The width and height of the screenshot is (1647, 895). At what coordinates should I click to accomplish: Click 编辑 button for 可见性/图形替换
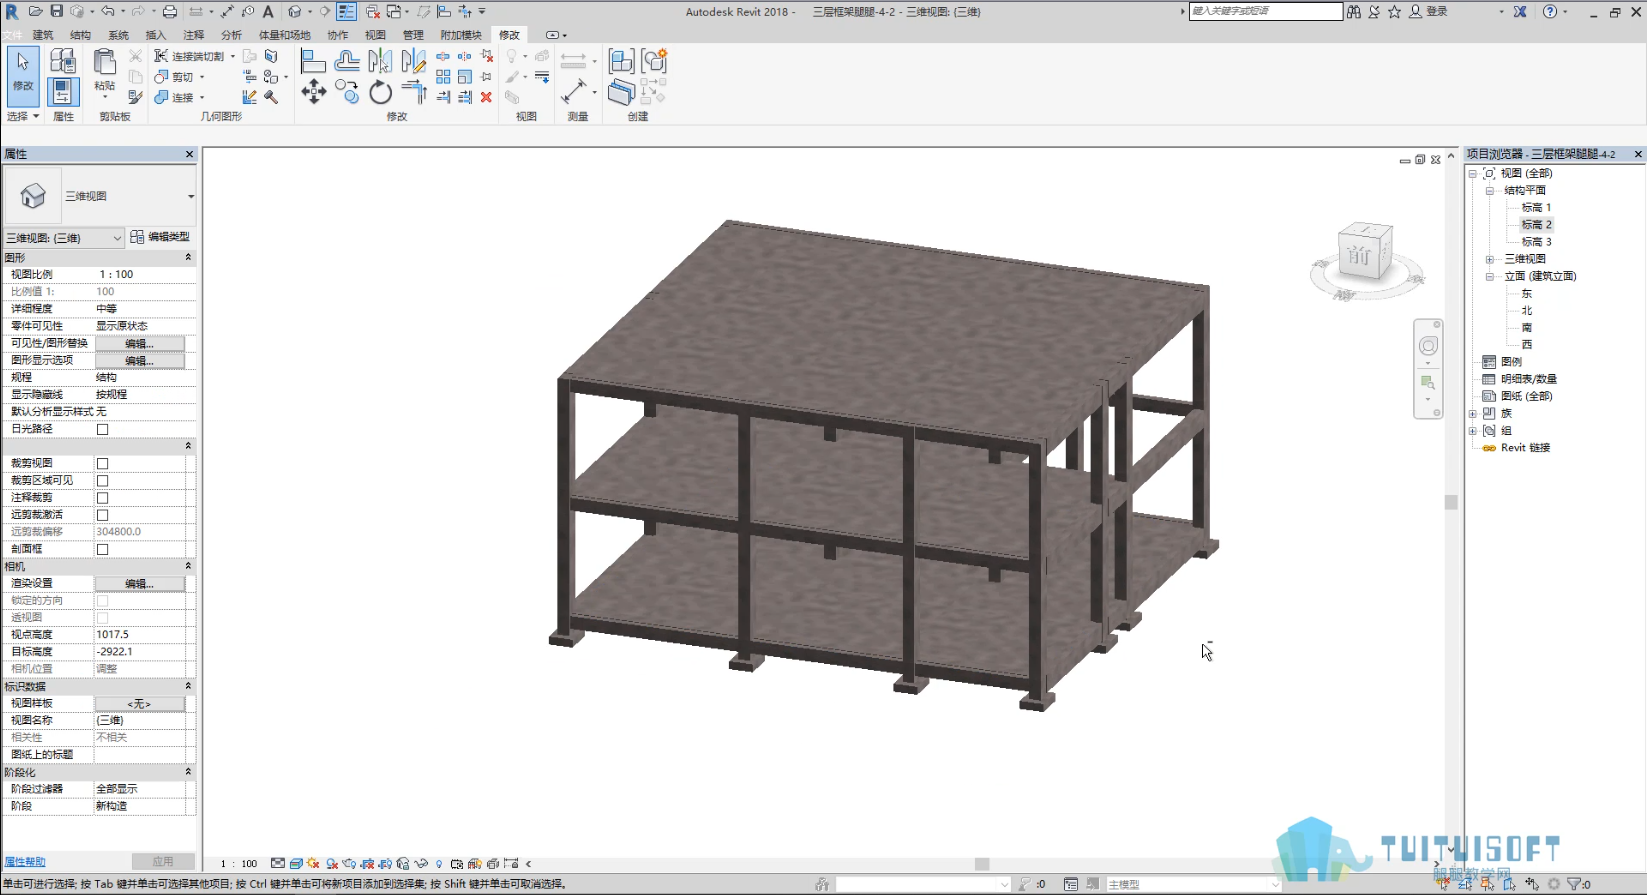[140, 343]
